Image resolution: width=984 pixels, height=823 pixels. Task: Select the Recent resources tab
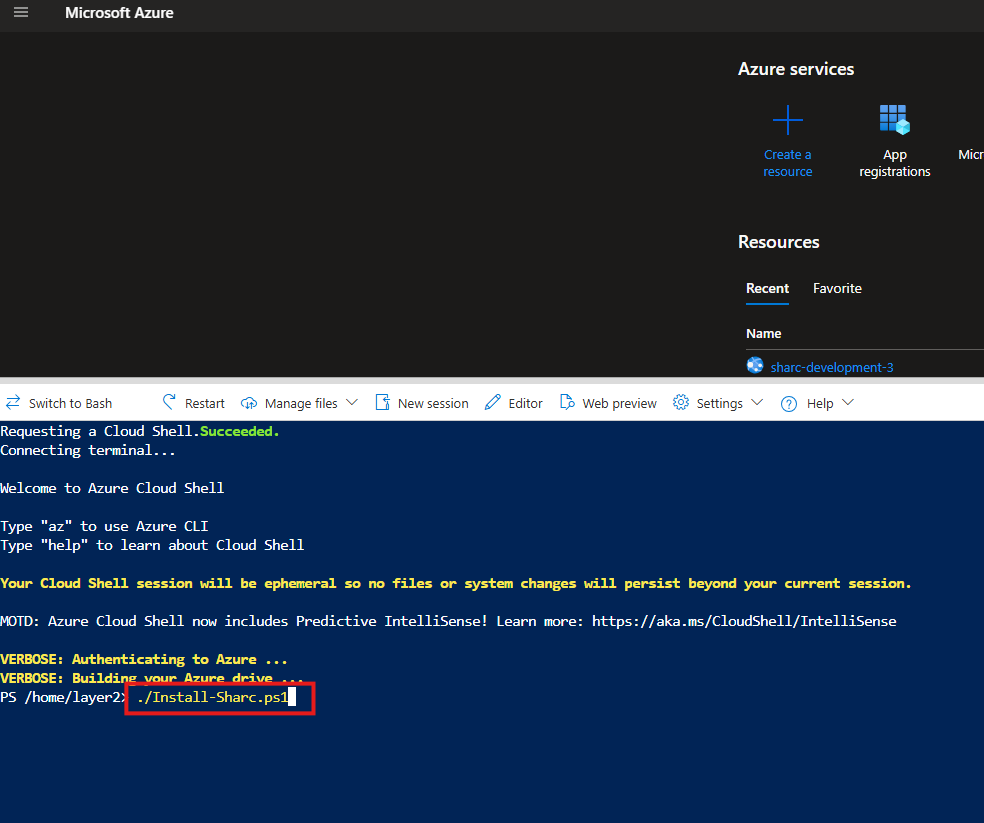[767, 288]
